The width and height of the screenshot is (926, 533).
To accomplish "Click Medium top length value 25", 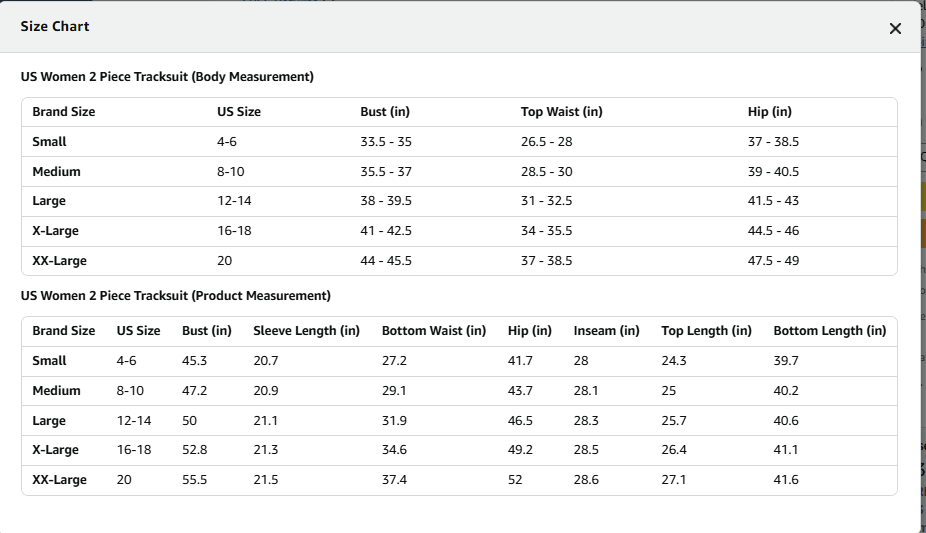I will [669, 391].
